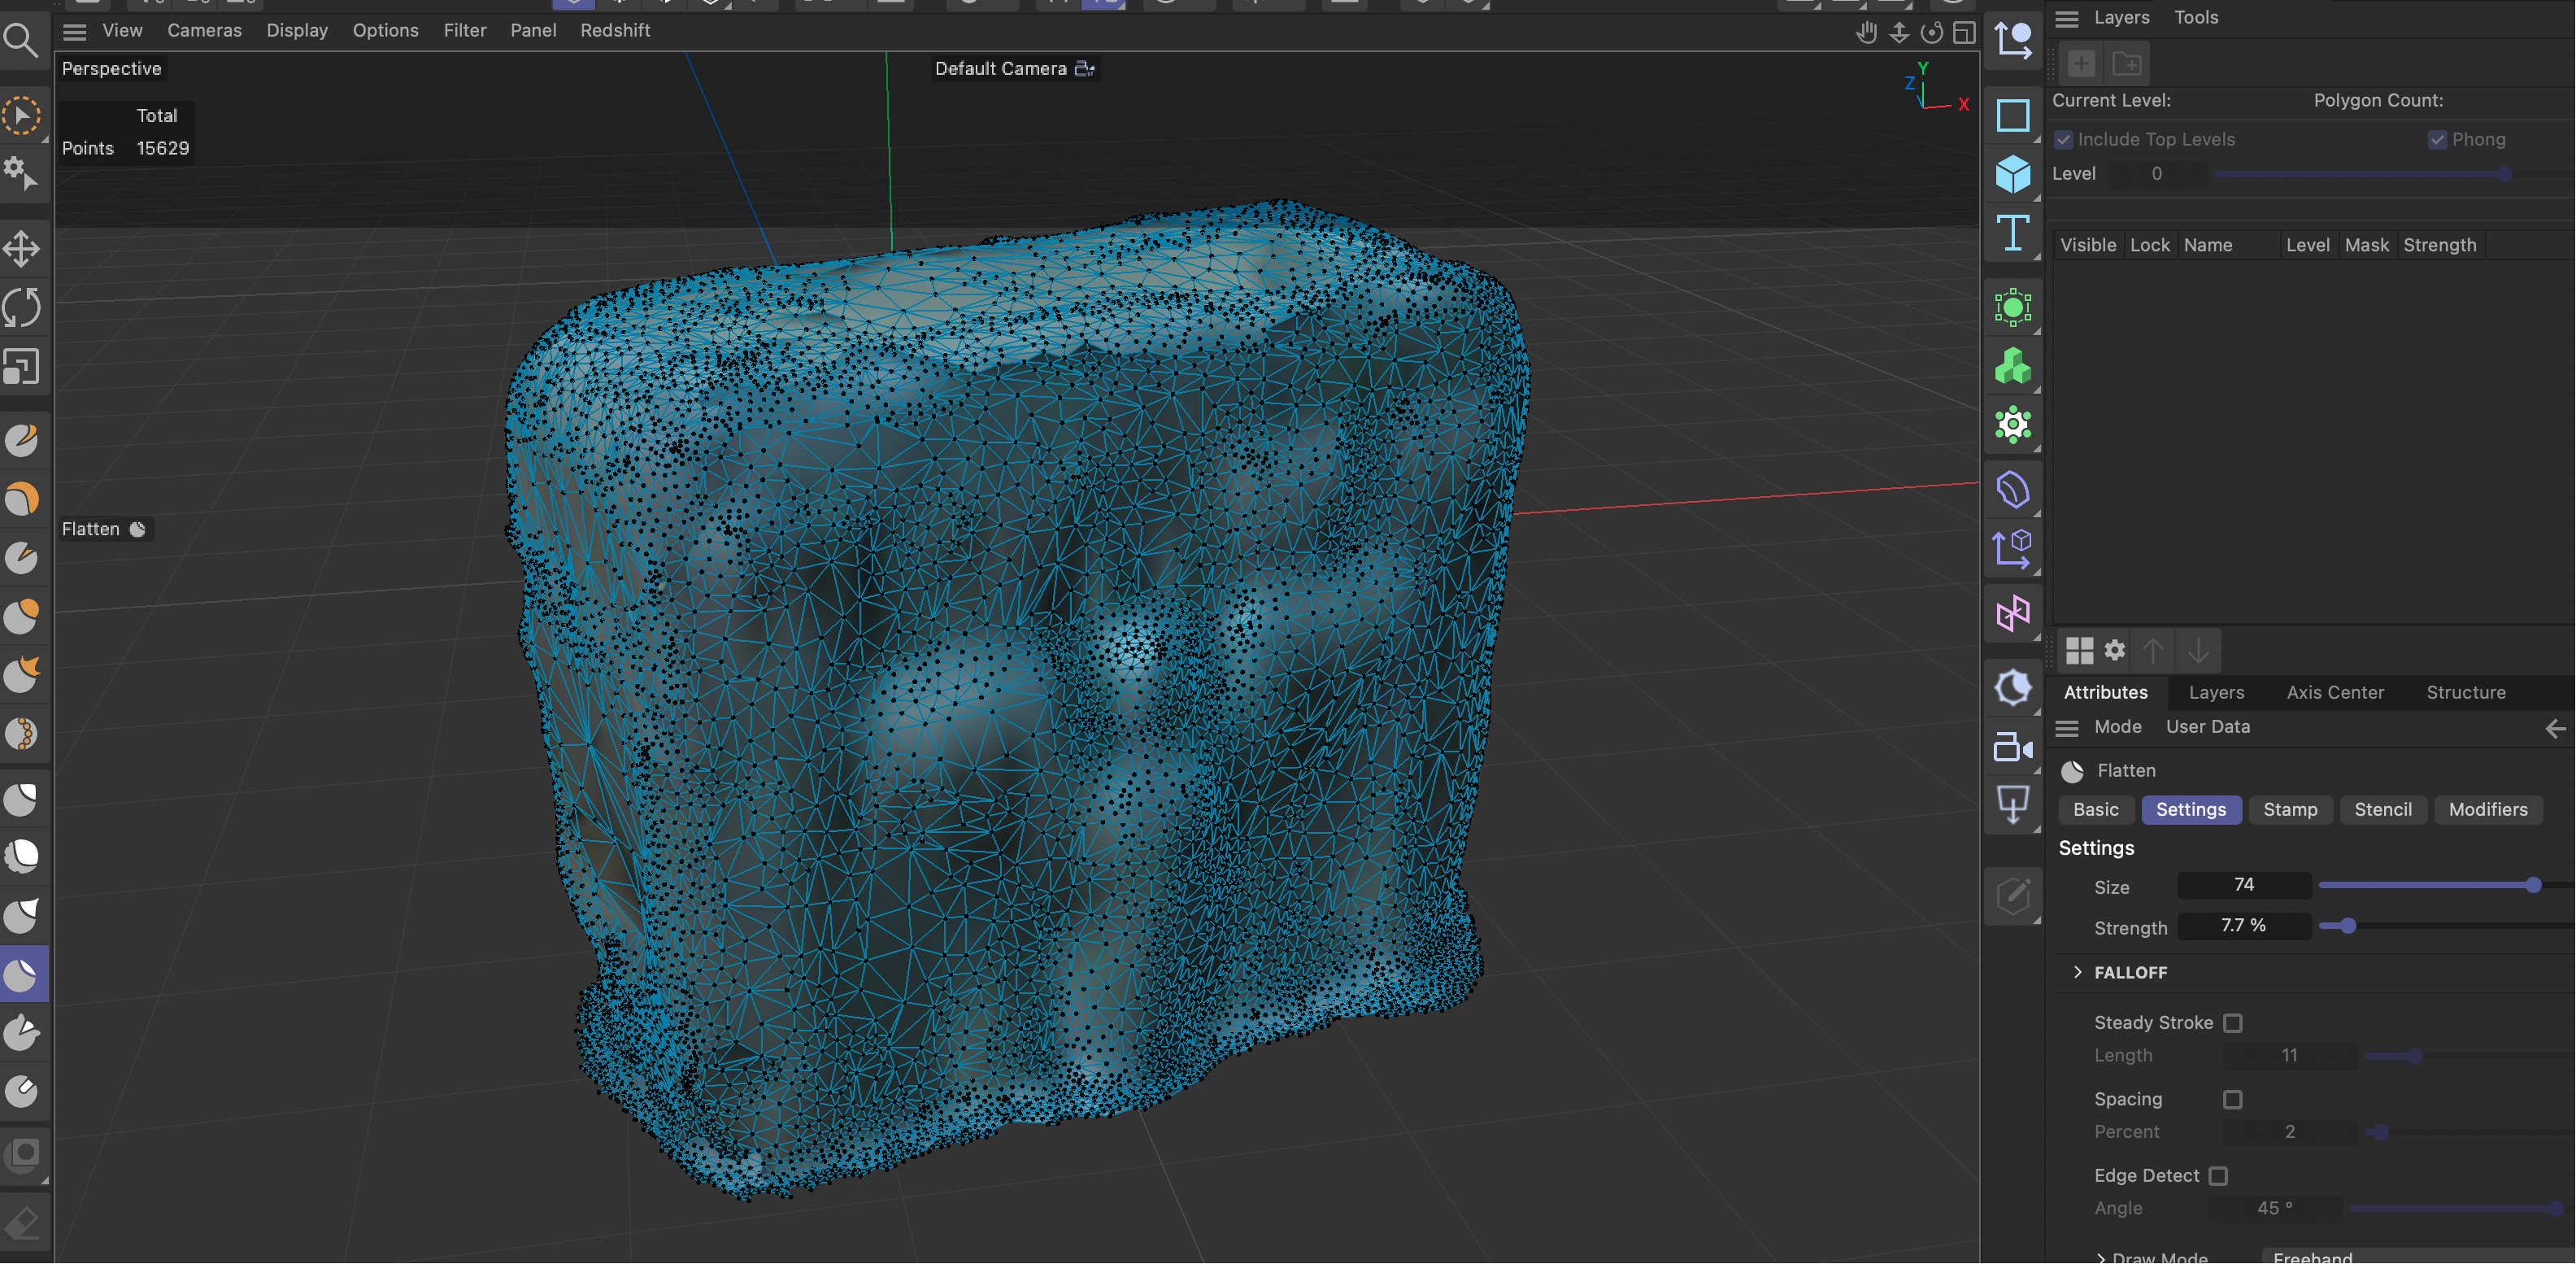Click the Cube primitive icon
This screenshot has height=1264, width=2576.
click(2012, 175)
